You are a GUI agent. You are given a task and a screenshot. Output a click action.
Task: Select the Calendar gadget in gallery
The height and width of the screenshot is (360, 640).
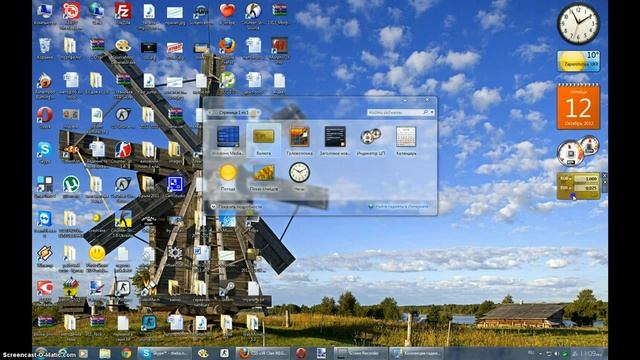[406, 140]
